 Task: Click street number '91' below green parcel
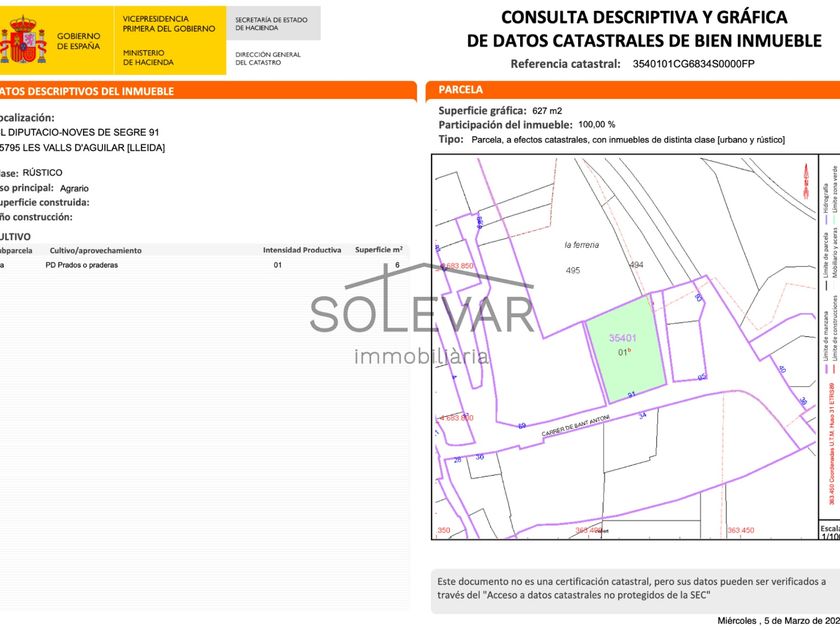click(x=632, y=395)
